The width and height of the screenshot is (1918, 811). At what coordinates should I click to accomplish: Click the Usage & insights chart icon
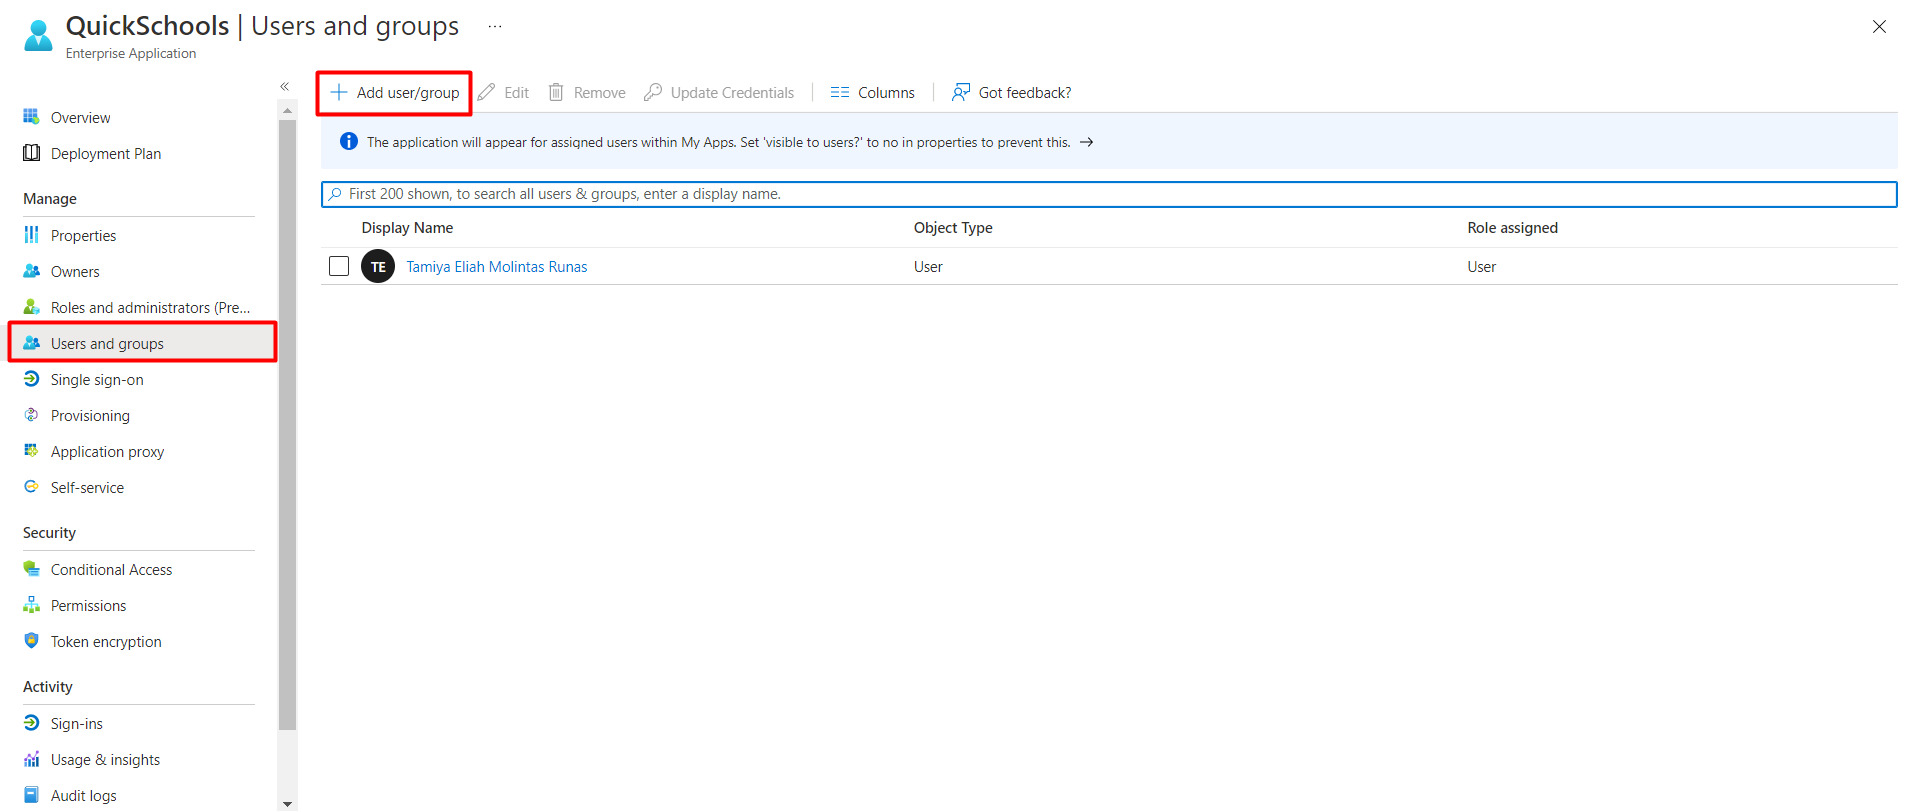31,759
